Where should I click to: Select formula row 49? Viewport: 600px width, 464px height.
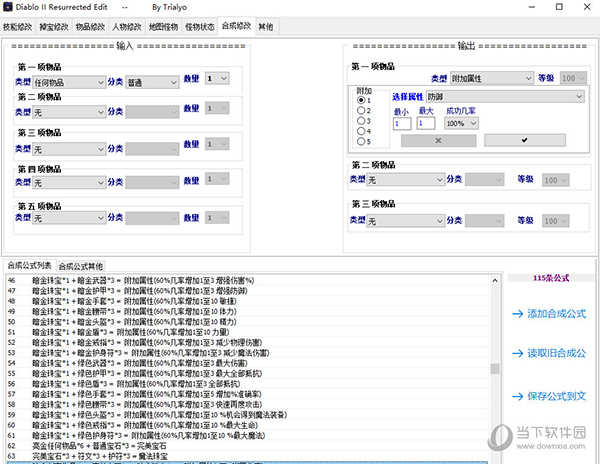(x=247, y=311)
